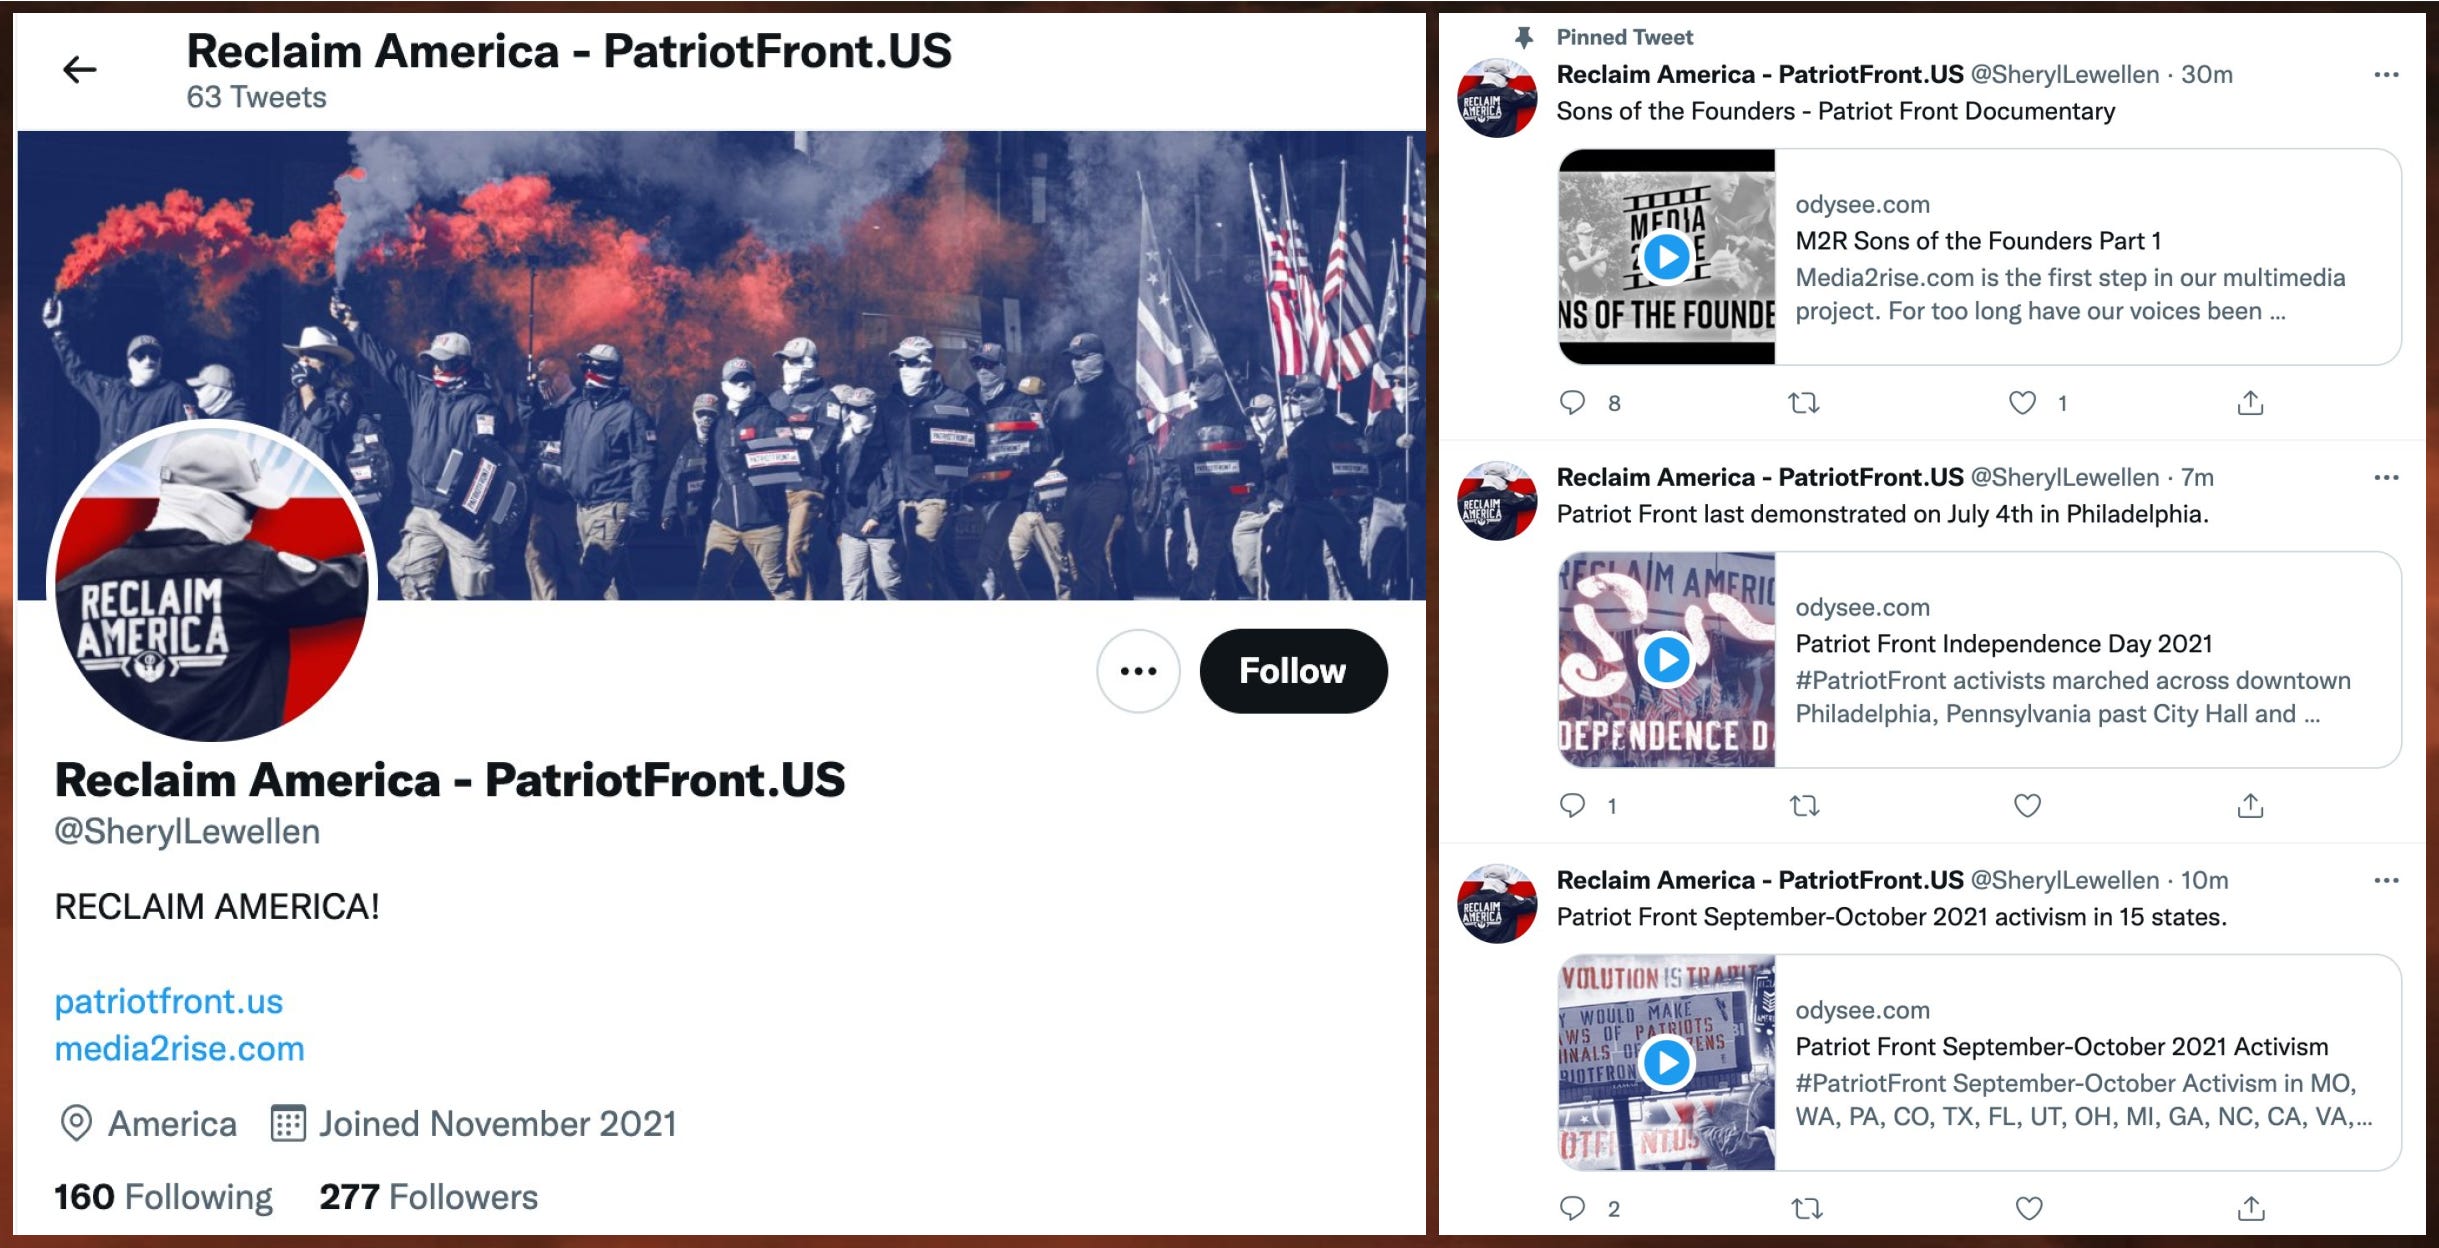Open more options on the 7m tweet
This screenshot has width=2439, height=1248.
point(2386,478)
